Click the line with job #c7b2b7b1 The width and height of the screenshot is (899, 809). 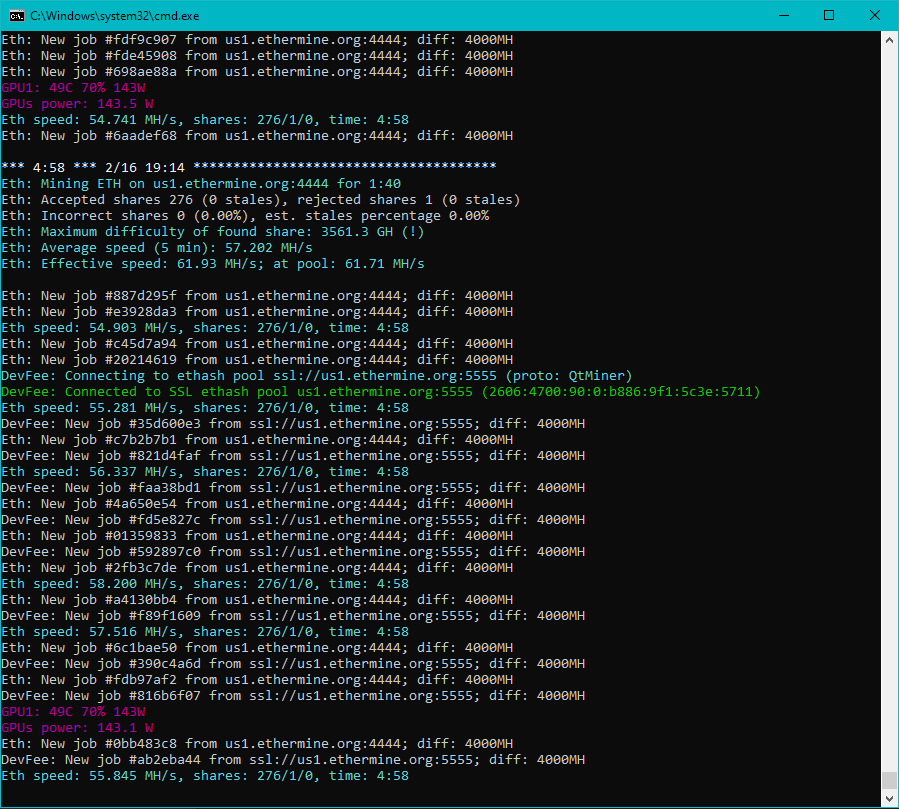(x=257, y=440)
